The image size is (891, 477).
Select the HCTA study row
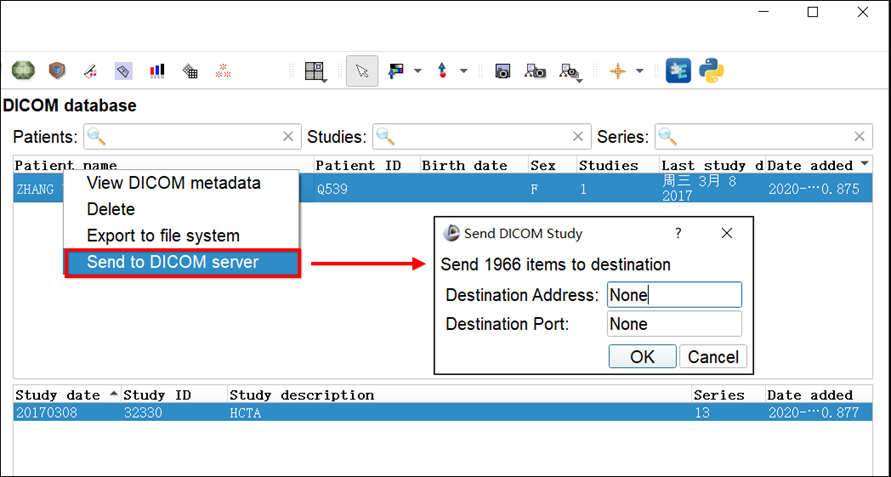(x=350, y=413)
